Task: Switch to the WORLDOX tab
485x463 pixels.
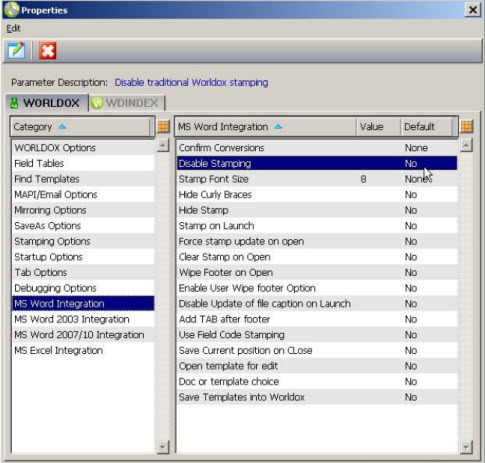Action: pyautogui.click(x=47, y=103)
